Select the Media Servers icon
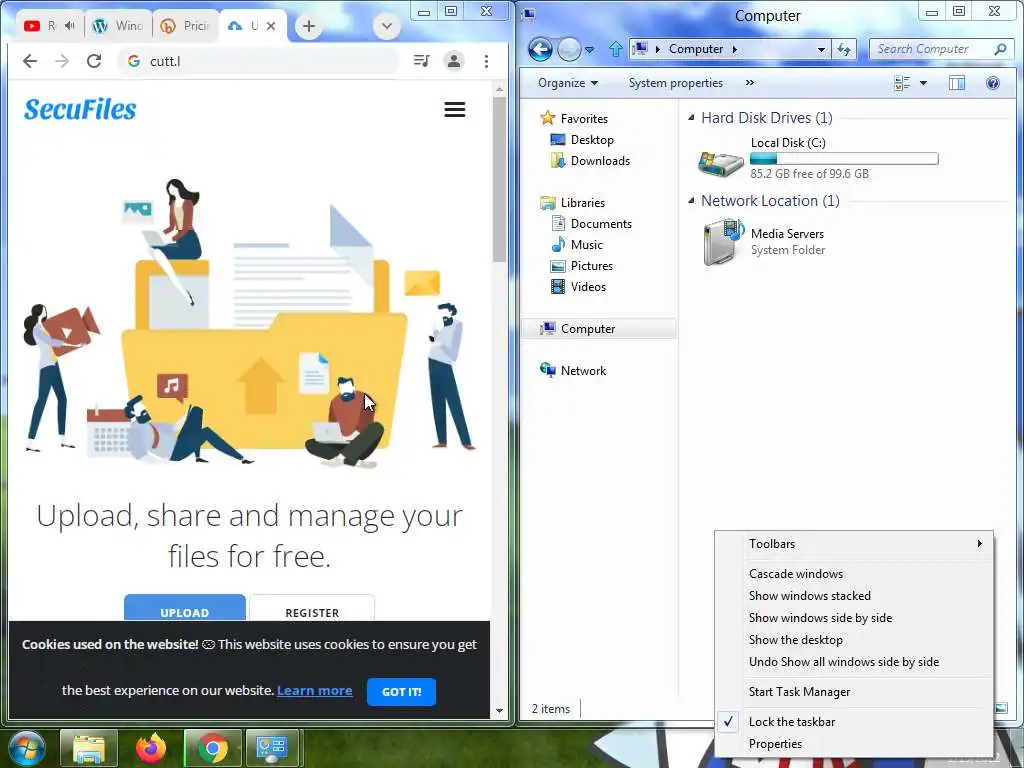 (724, 242)
